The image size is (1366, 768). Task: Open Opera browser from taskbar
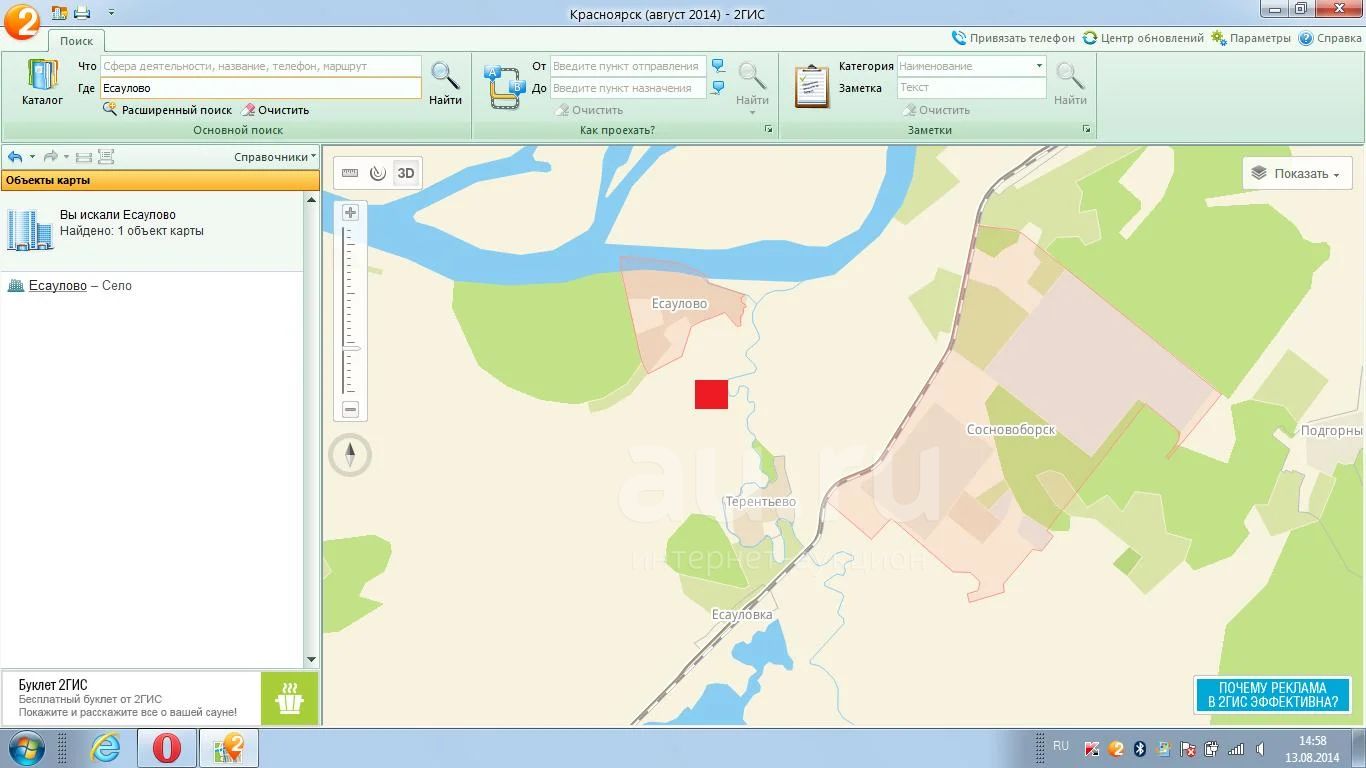pyautogui.click(x=166, y=748)
